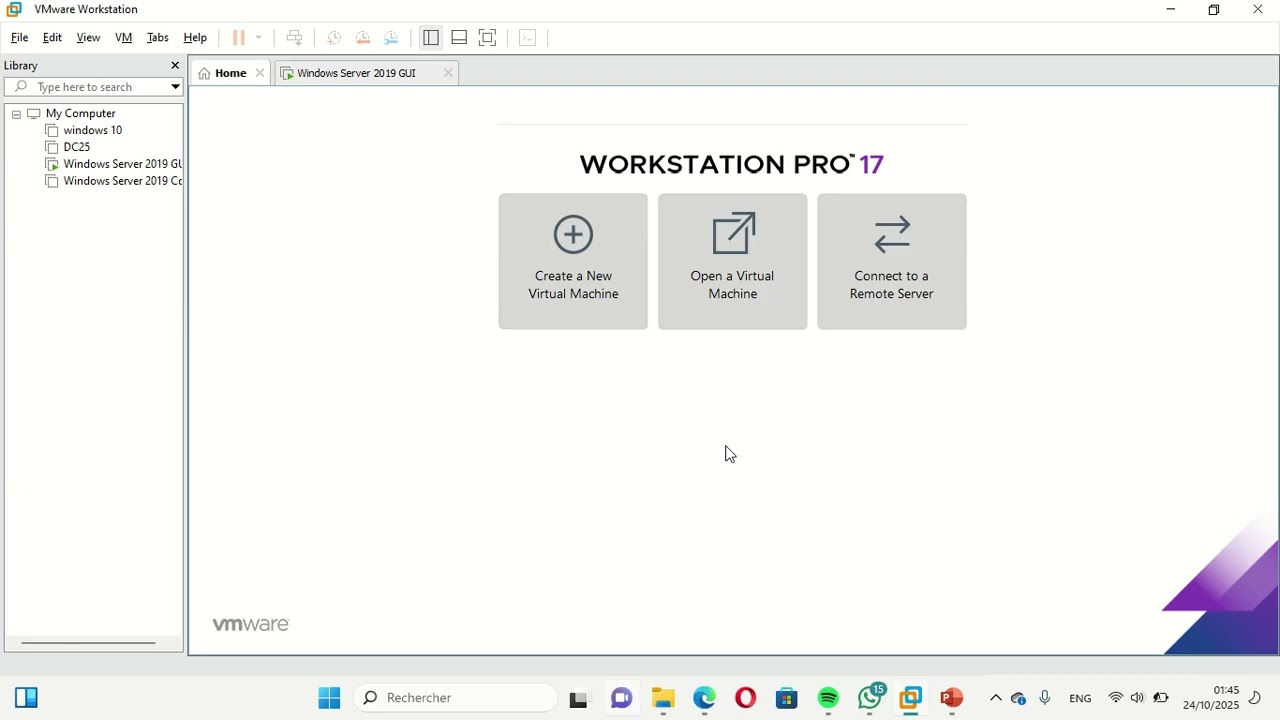Click the Revert to Snapshot toolbar icon
1280x720 pixels.
pos(363,38)
